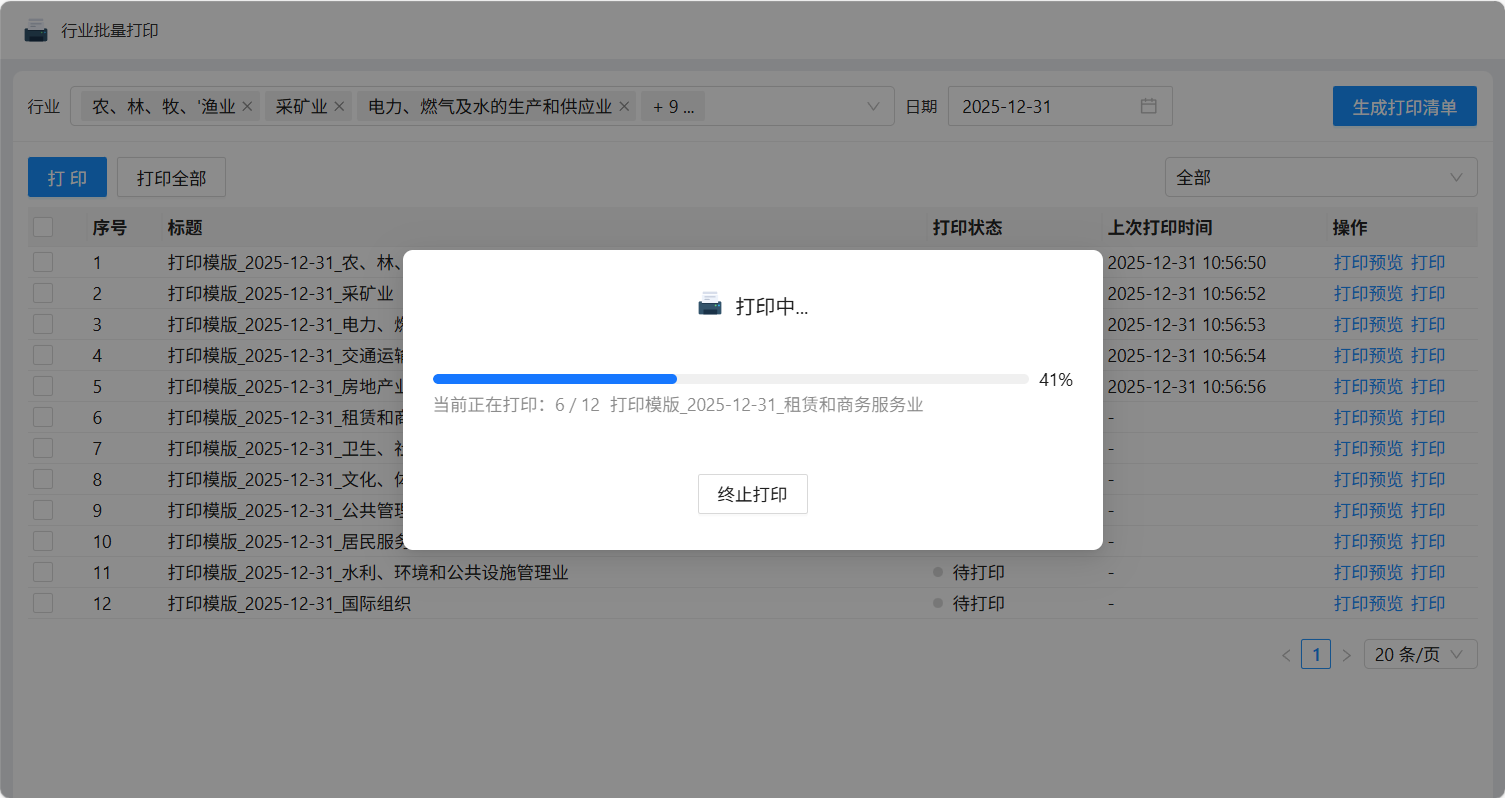Open the 全部 status filter dropdown
Viewport: 1505px width, 798px height.
(x=1320, y=177)
